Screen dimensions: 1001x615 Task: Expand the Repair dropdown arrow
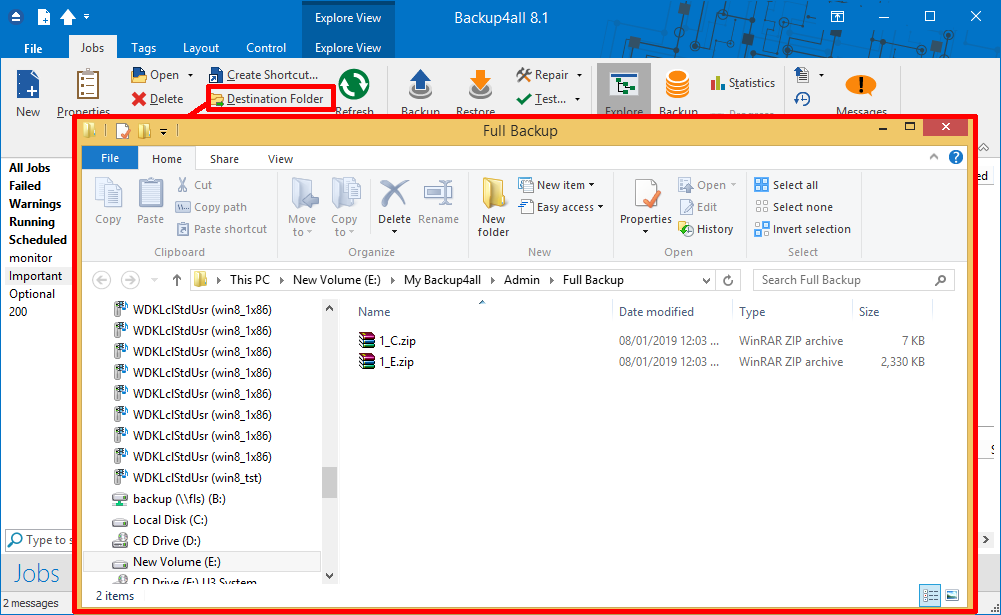tap(579, 75)
